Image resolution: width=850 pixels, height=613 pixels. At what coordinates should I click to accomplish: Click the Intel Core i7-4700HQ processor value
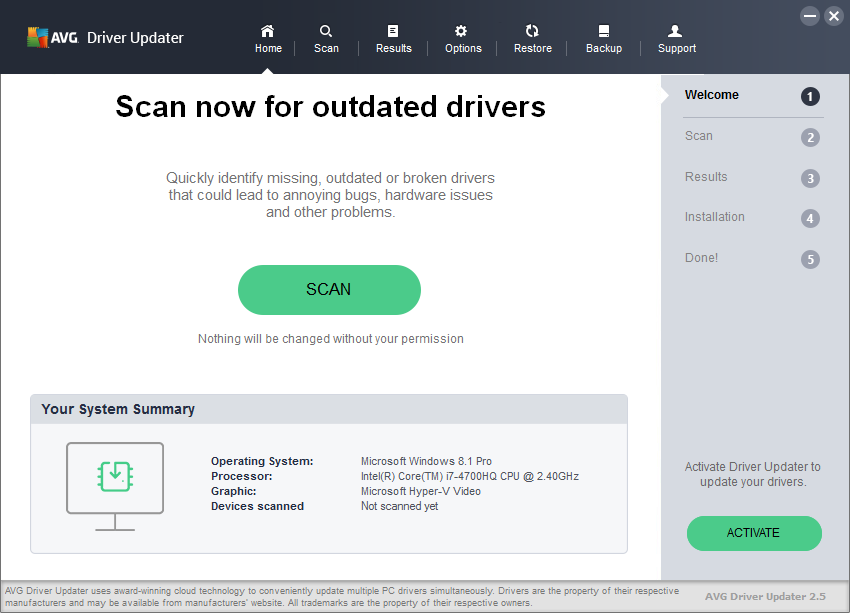(469, 476)
